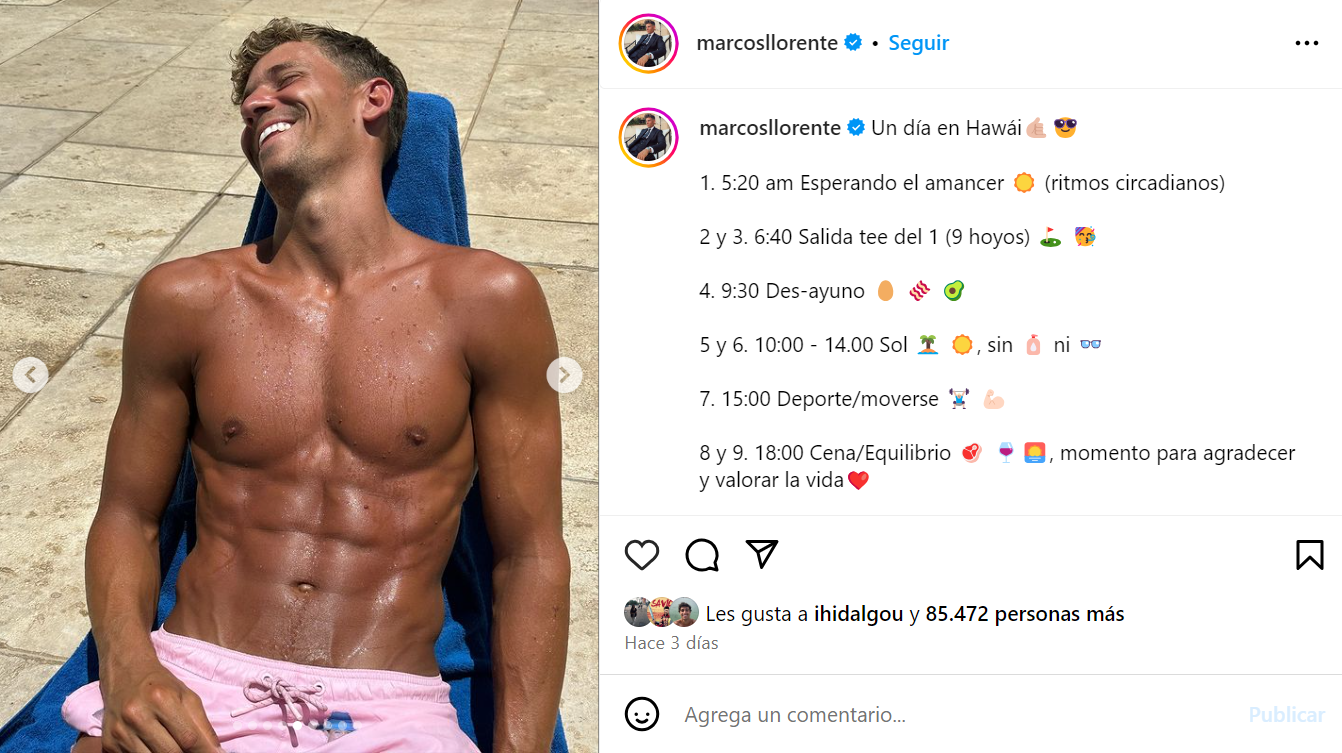Open comments with the speech bubble icon
The width and height of the screenshot is (1342, 753).
(702, 555)
